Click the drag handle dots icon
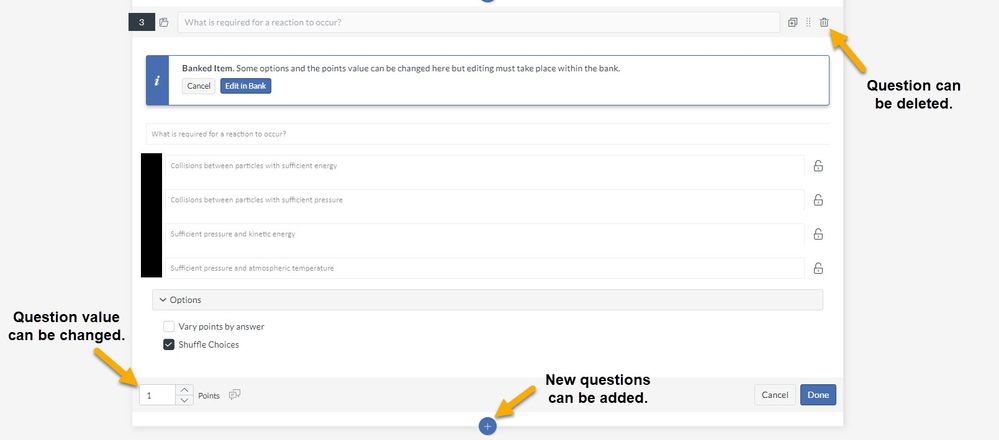Viewport: 999px width, 440px height. click(x=808, y=22)
